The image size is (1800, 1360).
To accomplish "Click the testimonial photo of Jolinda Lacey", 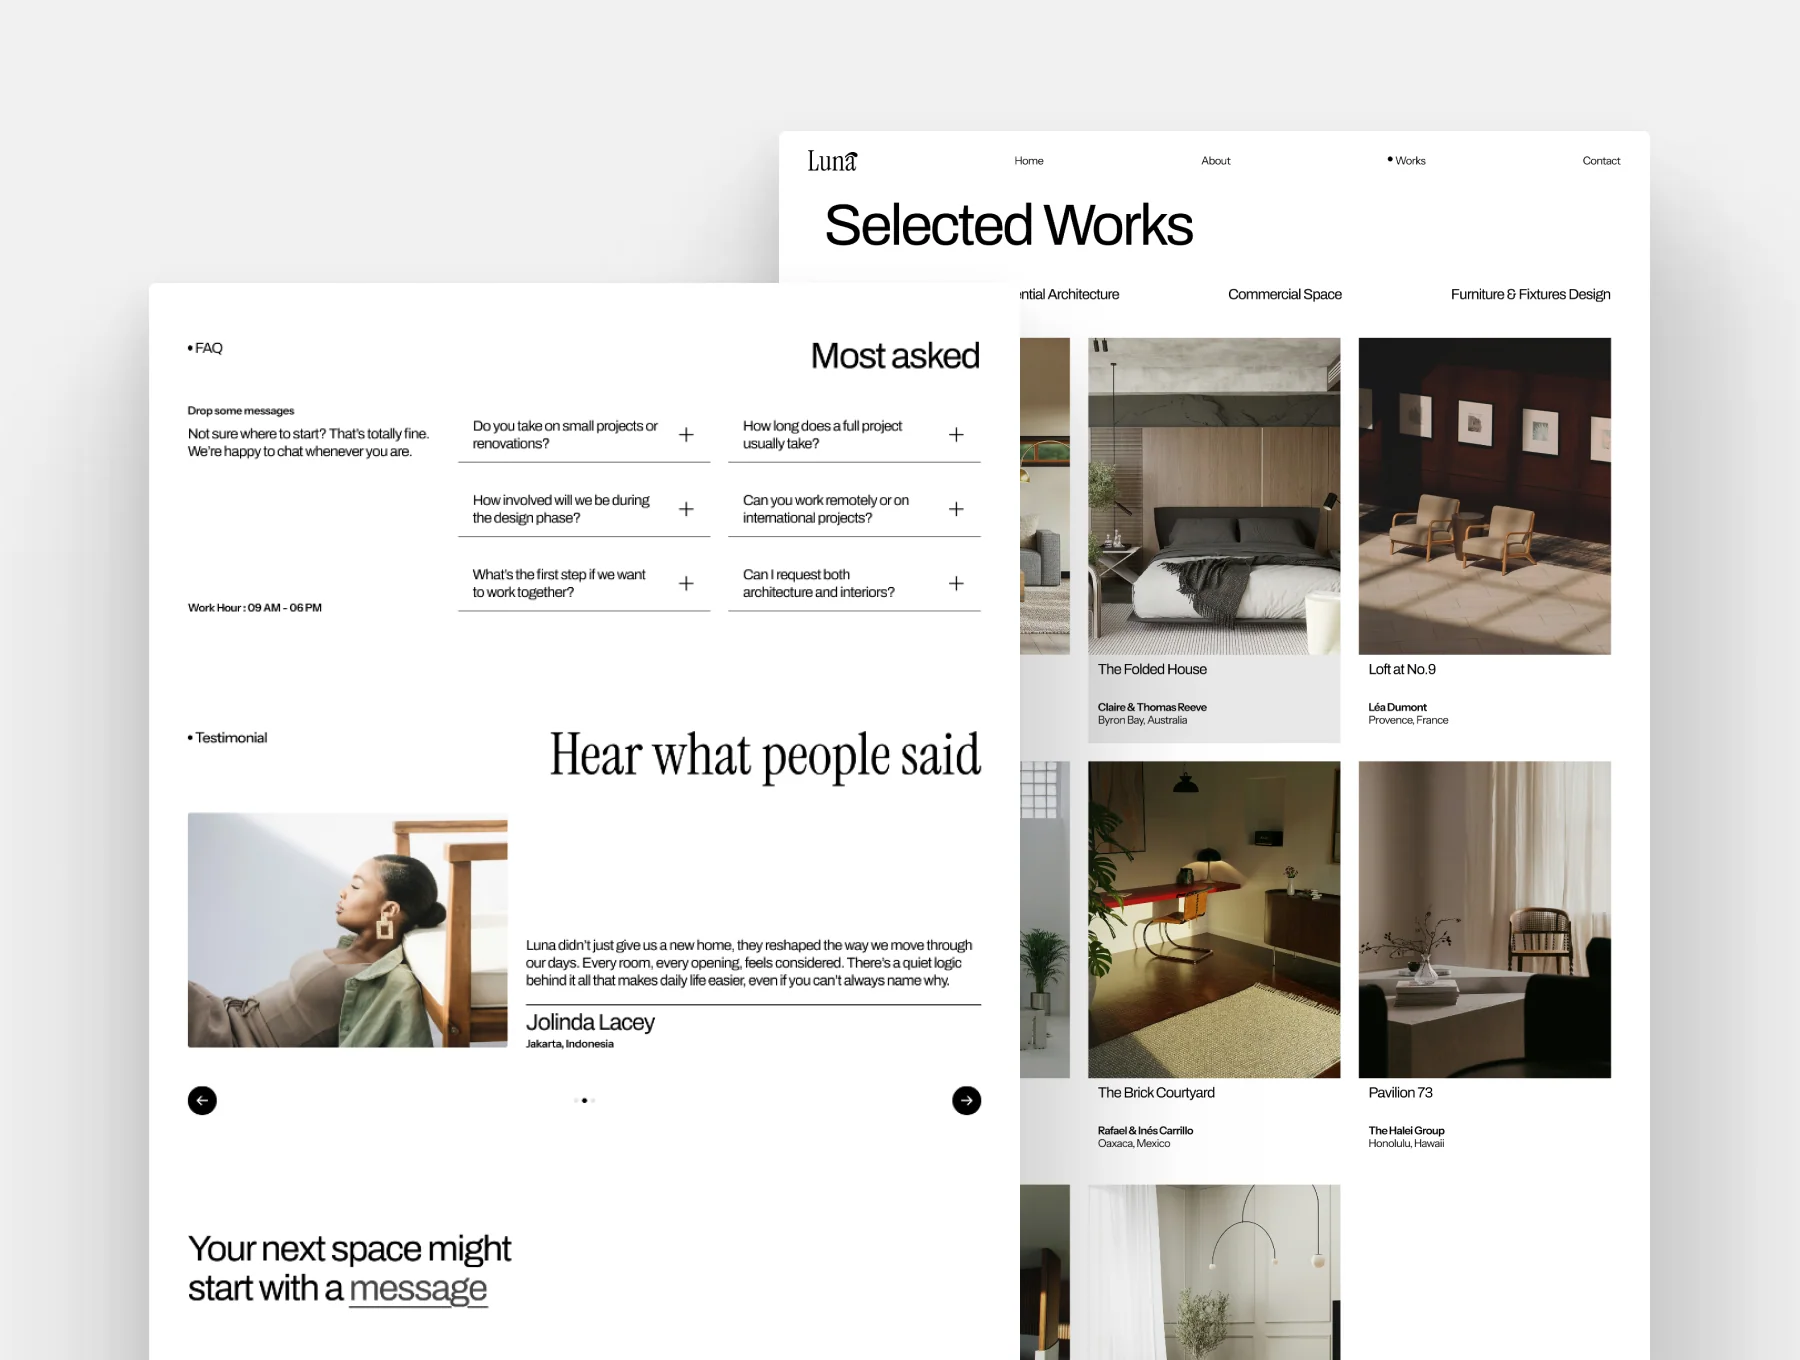I will click(347, 930).
